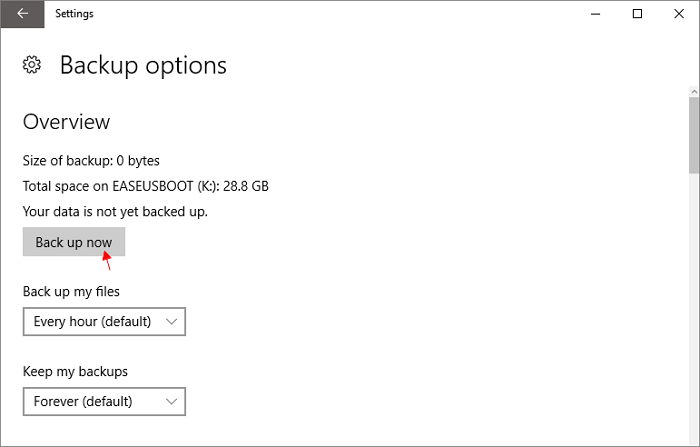Click the Back up my files label
The height and width of the screenshot is (447, 700).
(x=71, y=292)
